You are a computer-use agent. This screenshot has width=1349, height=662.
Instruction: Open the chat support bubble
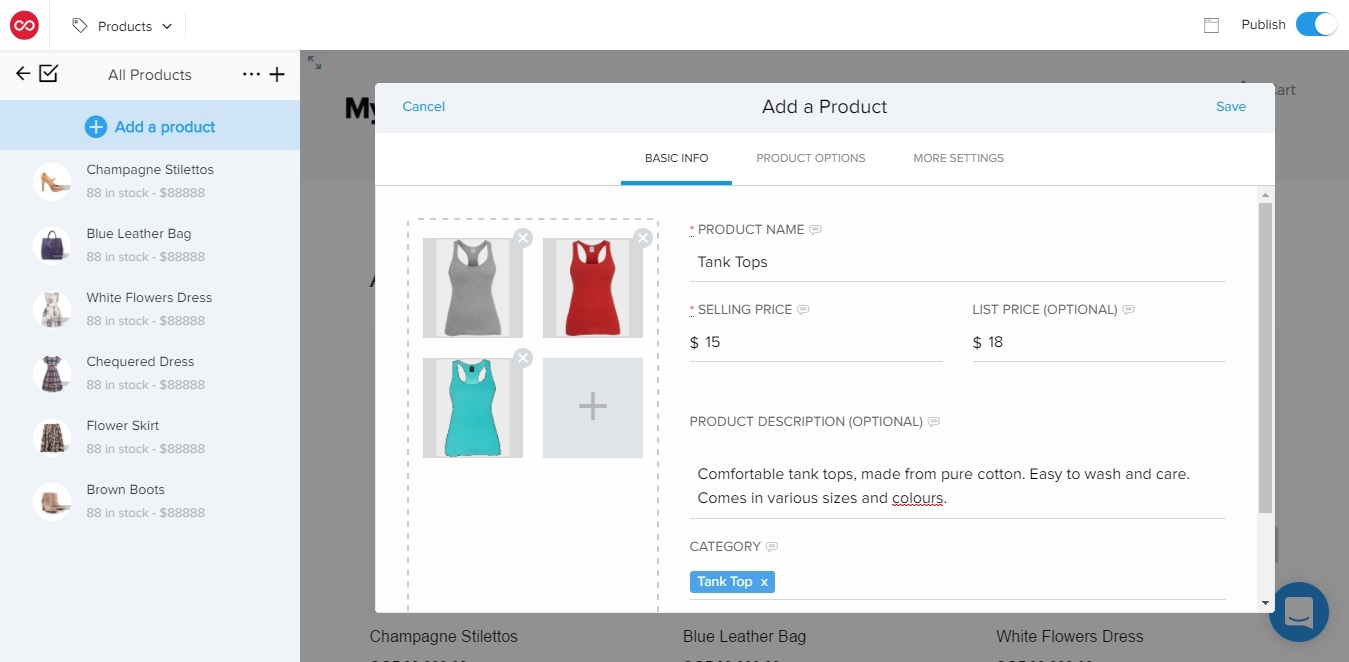pos(1298,612)
